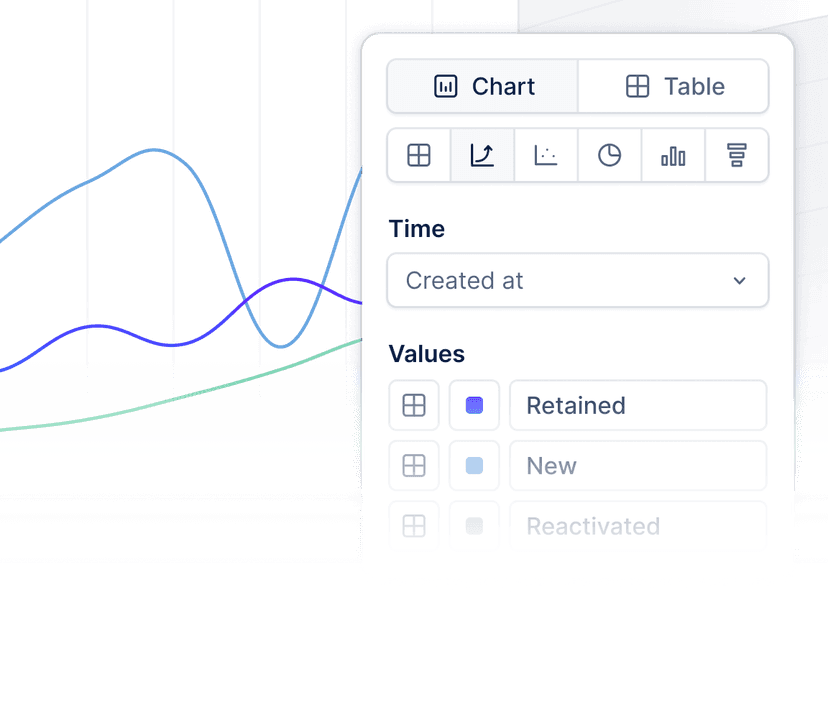Click the New value field
This screenshot has height=722, width=828.
pos(638,466)
